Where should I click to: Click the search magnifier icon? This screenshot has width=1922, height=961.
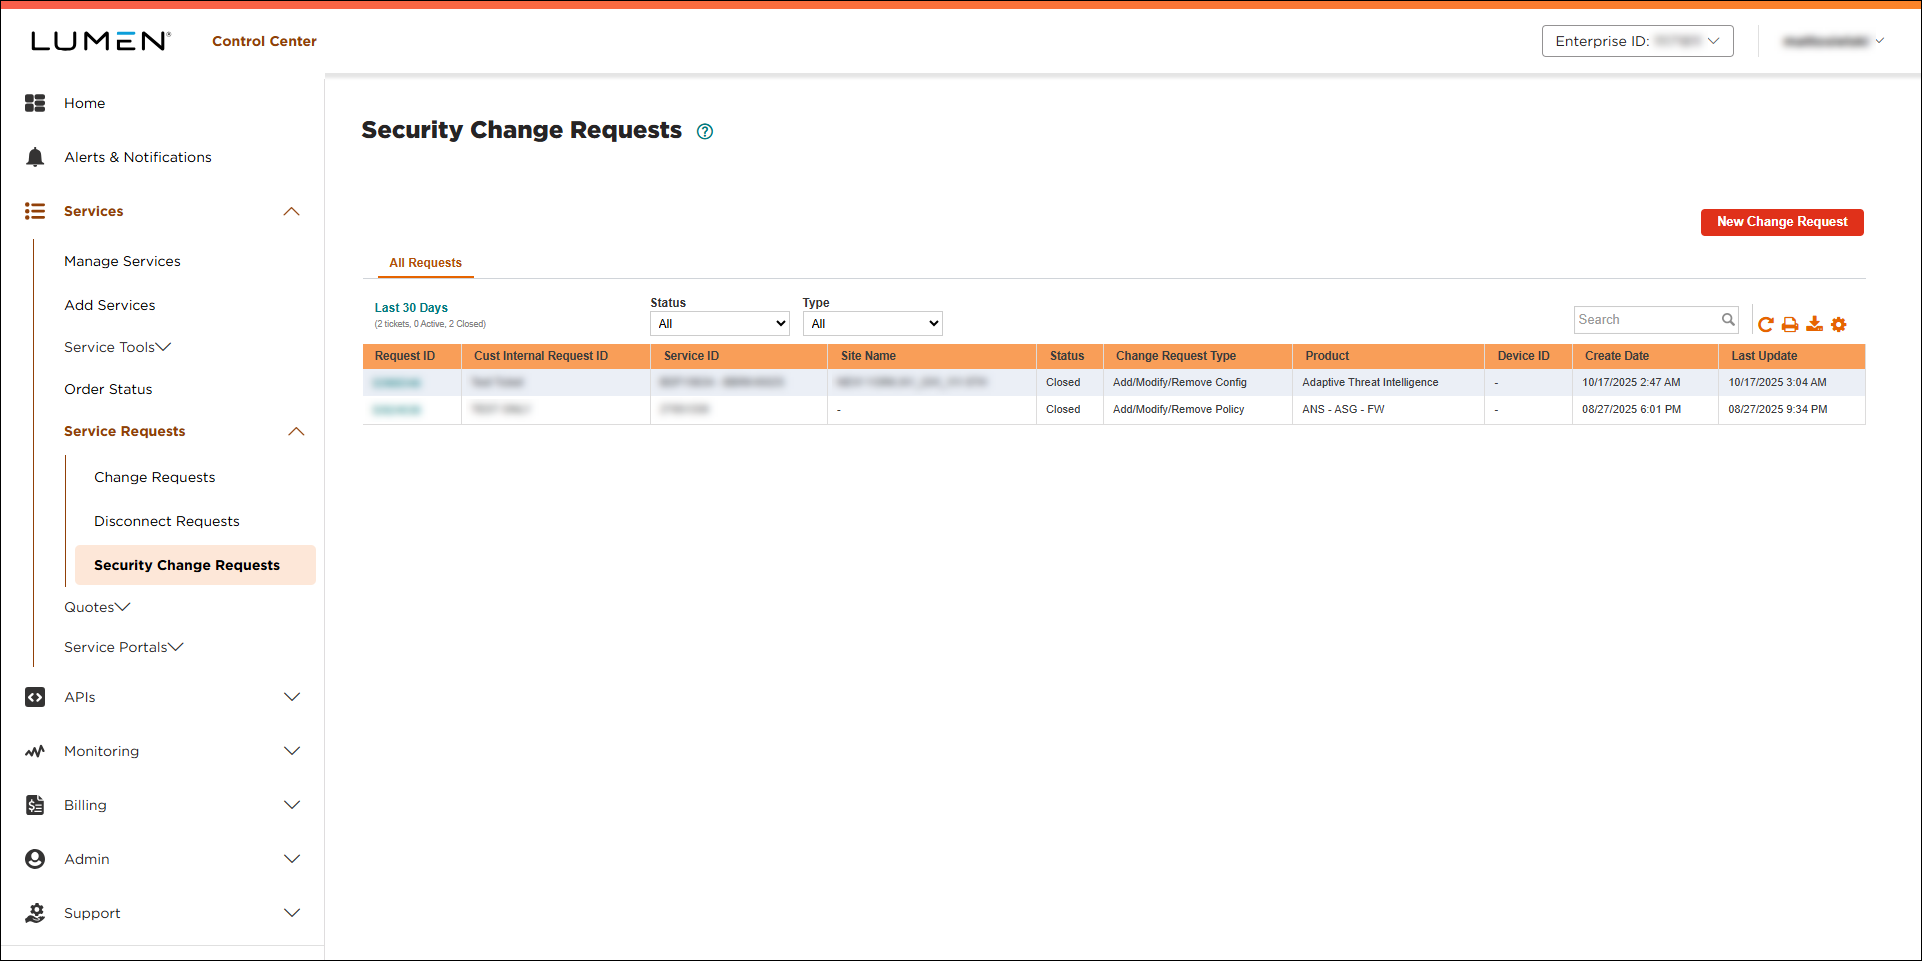click(1729, 319)
